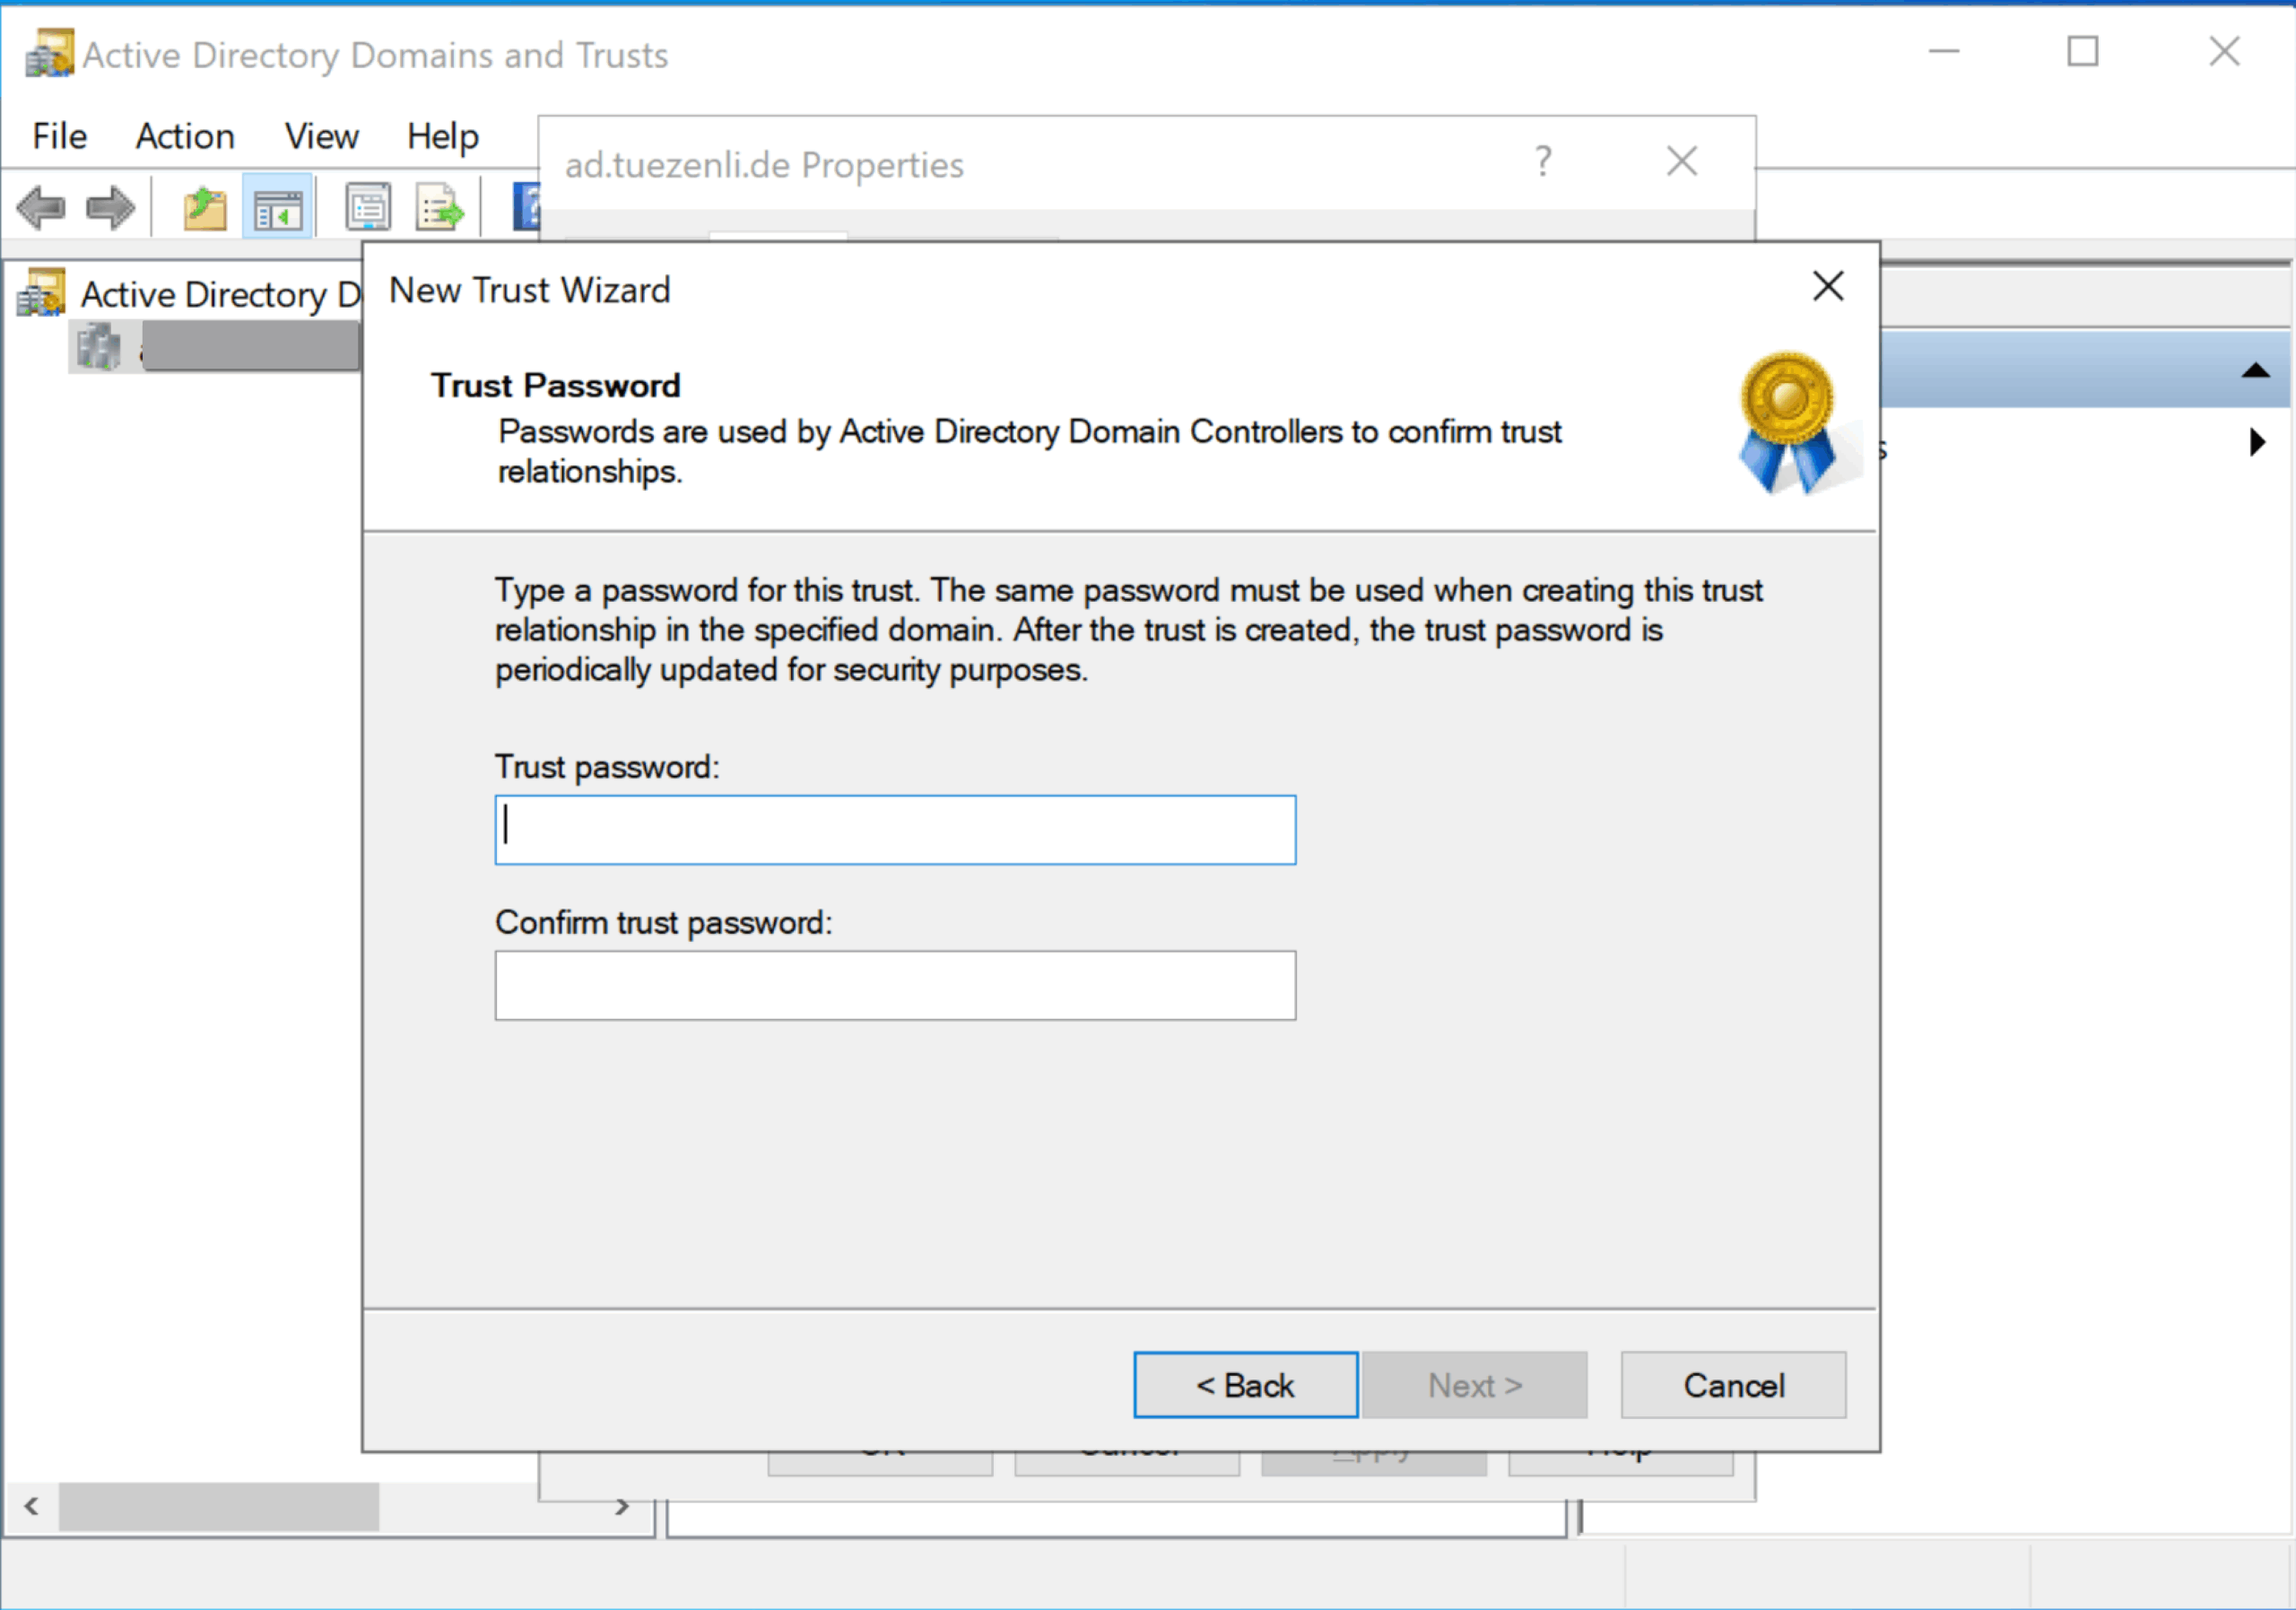The height and width of the screenshot is (1610, 2296).
Task: Click the Properties toolbar icon
Action: point(368,209)
